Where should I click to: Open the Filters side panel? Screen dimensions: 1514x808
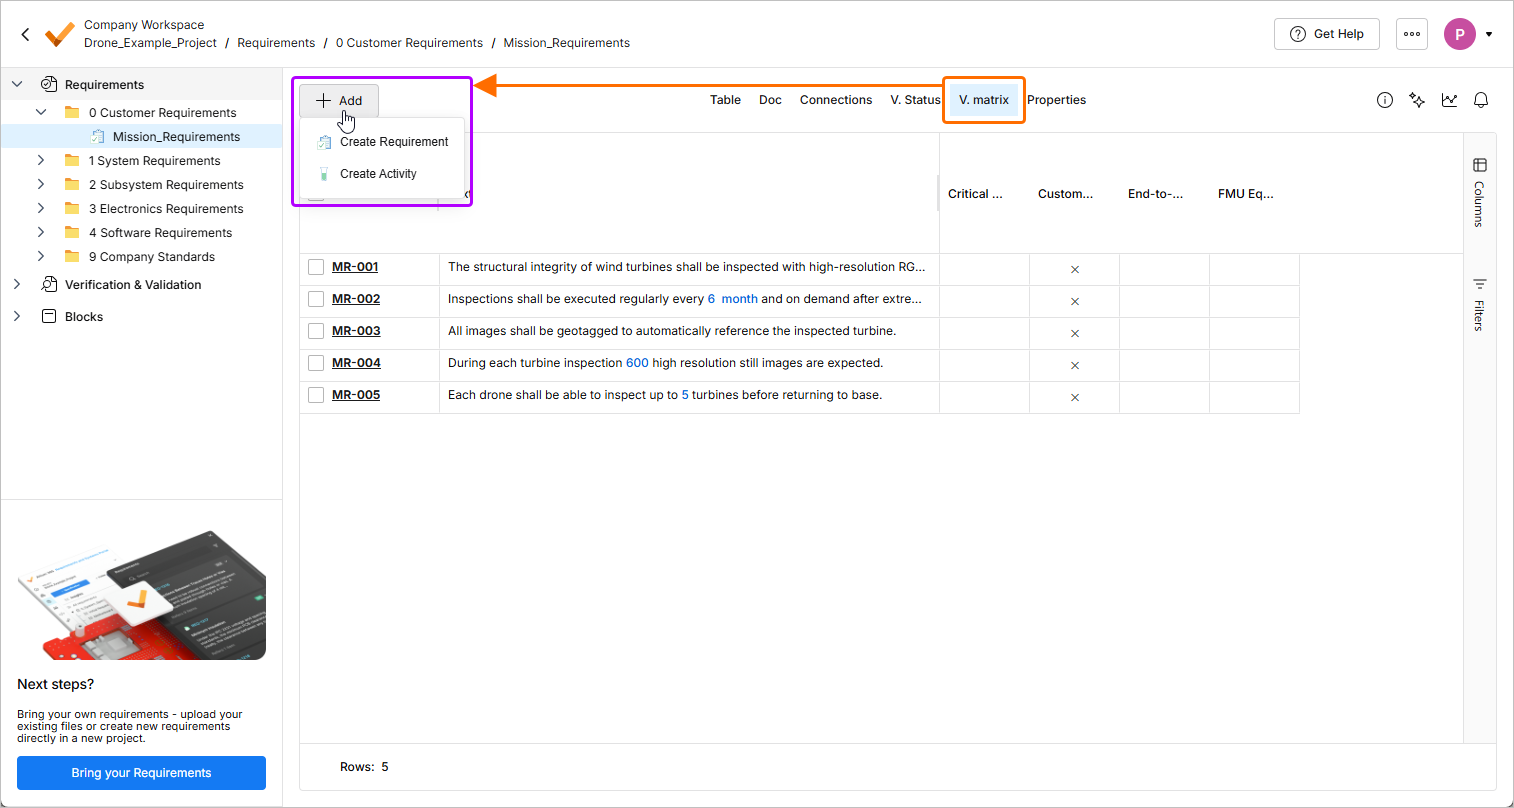[x=1480, y=303]
